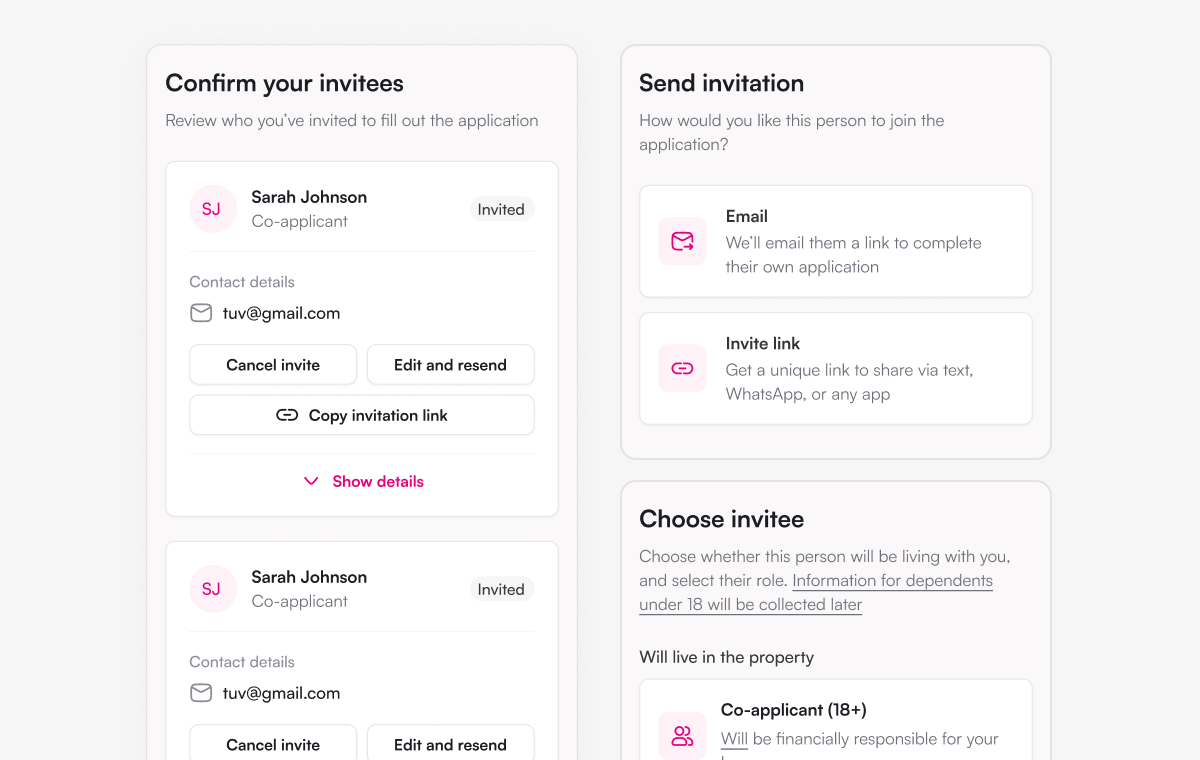Cancel invite in the second invitee card
Screen dimensions: 1200x760
[x=273, y=743]
